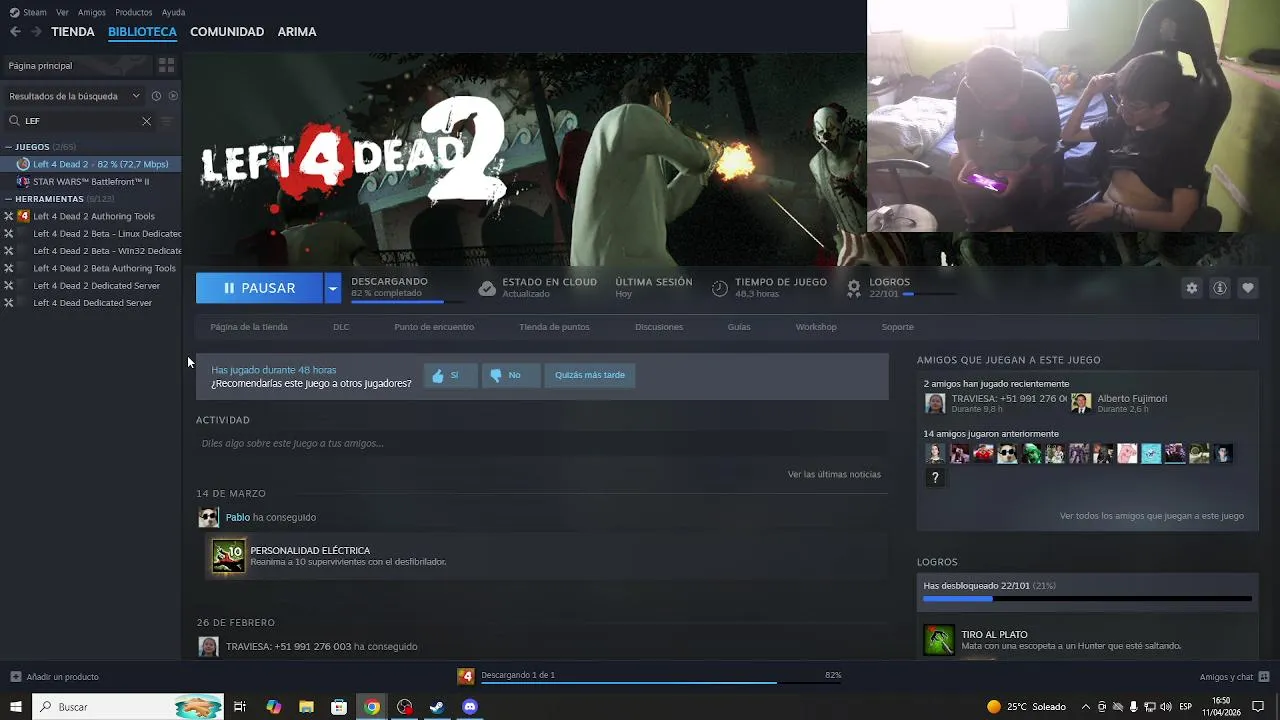Open the question mark unknown friend icon
Screen dimensions: 1280x720
point(935,478)
